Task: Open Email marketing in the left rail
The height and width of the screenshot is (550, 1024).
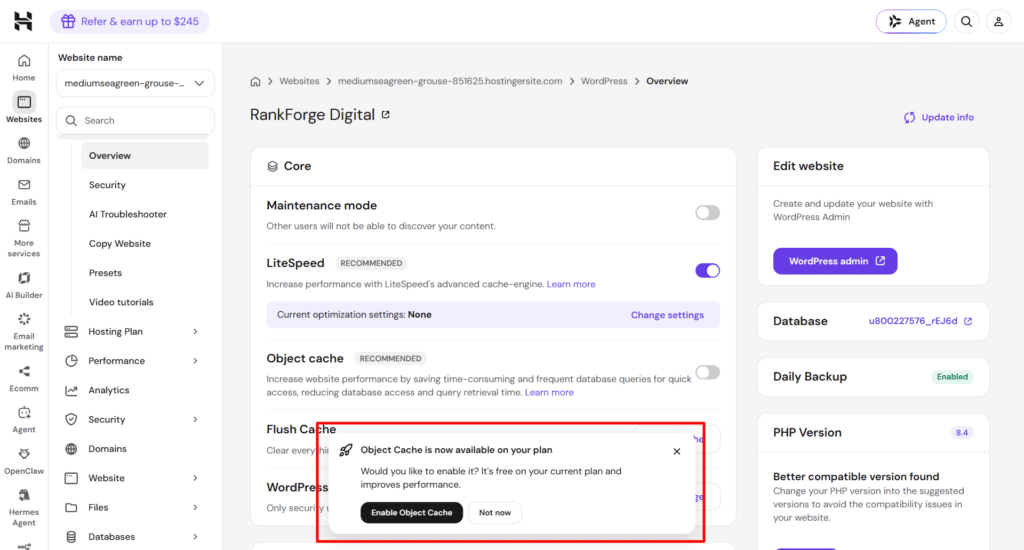Action: tap(24, 332)
